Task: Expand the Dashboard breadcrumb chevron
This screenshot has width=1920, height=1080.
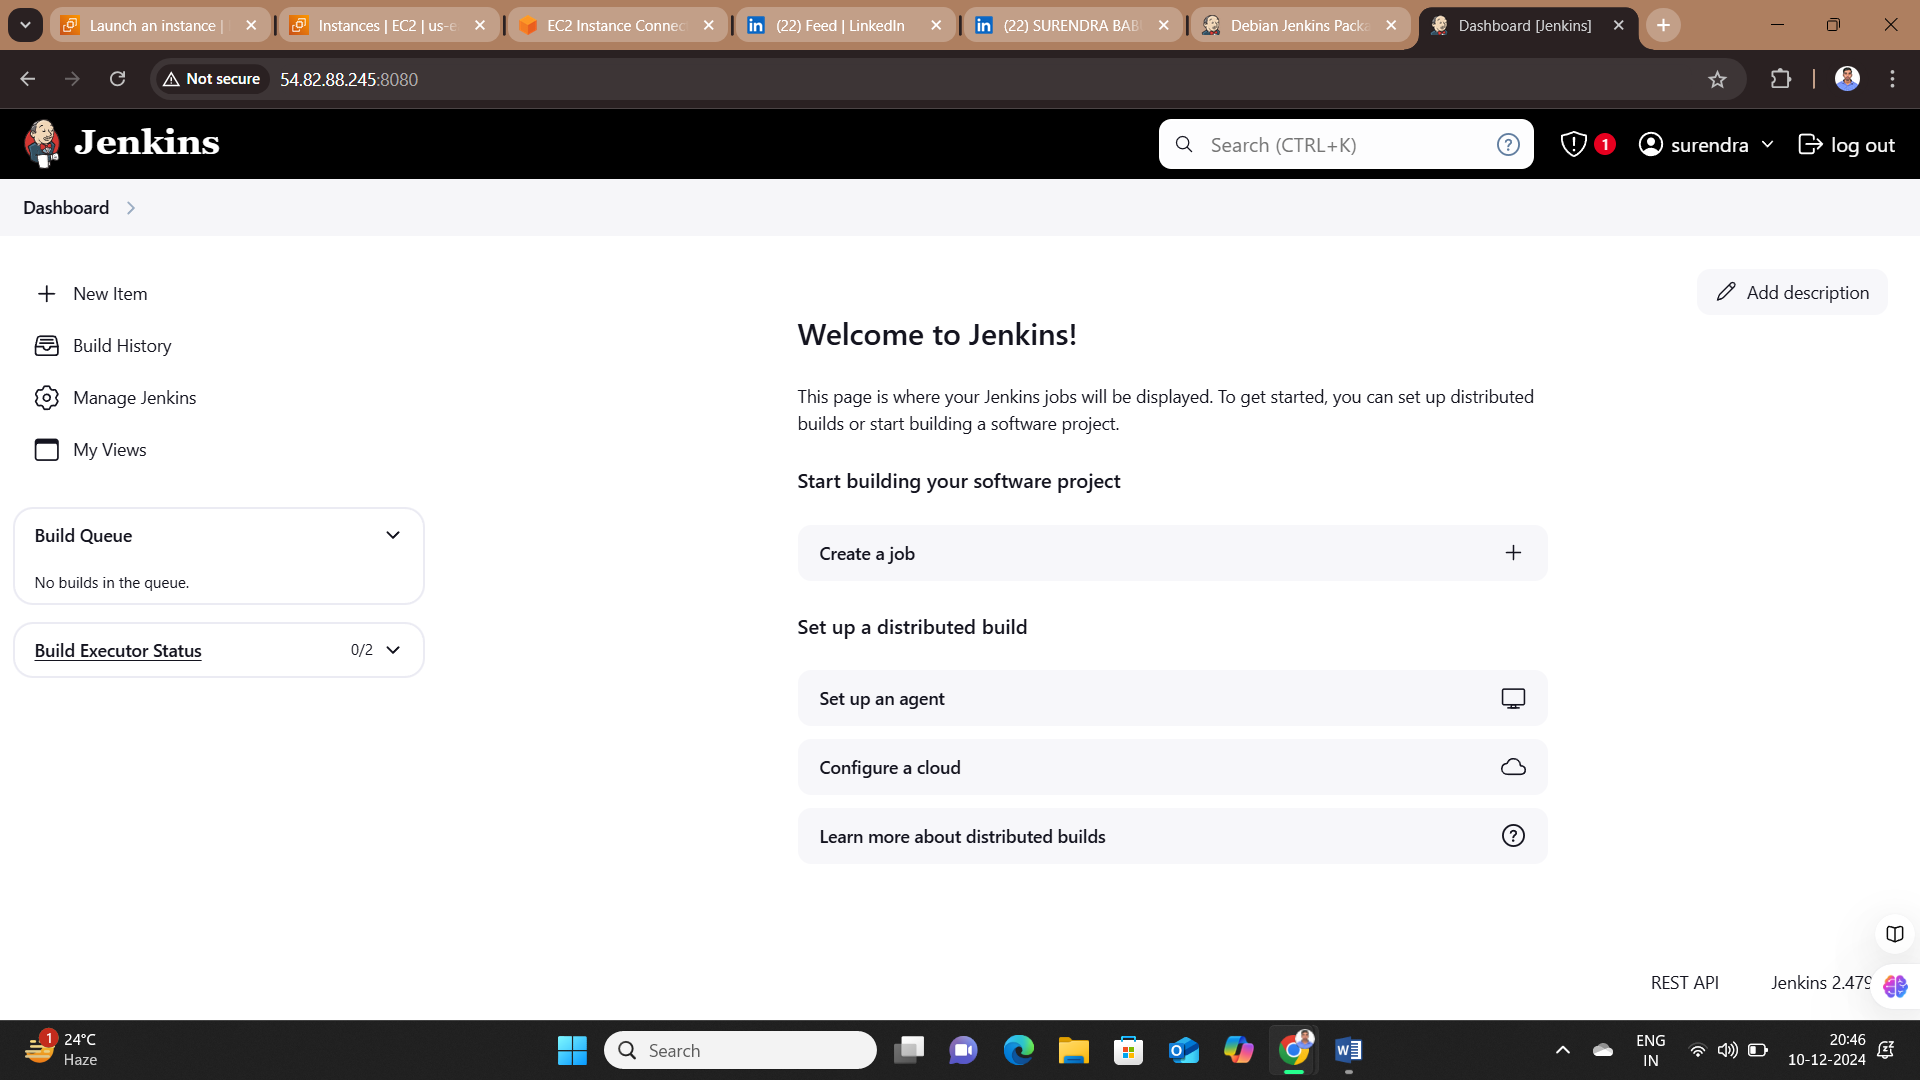Action: [x=131, y=208]
